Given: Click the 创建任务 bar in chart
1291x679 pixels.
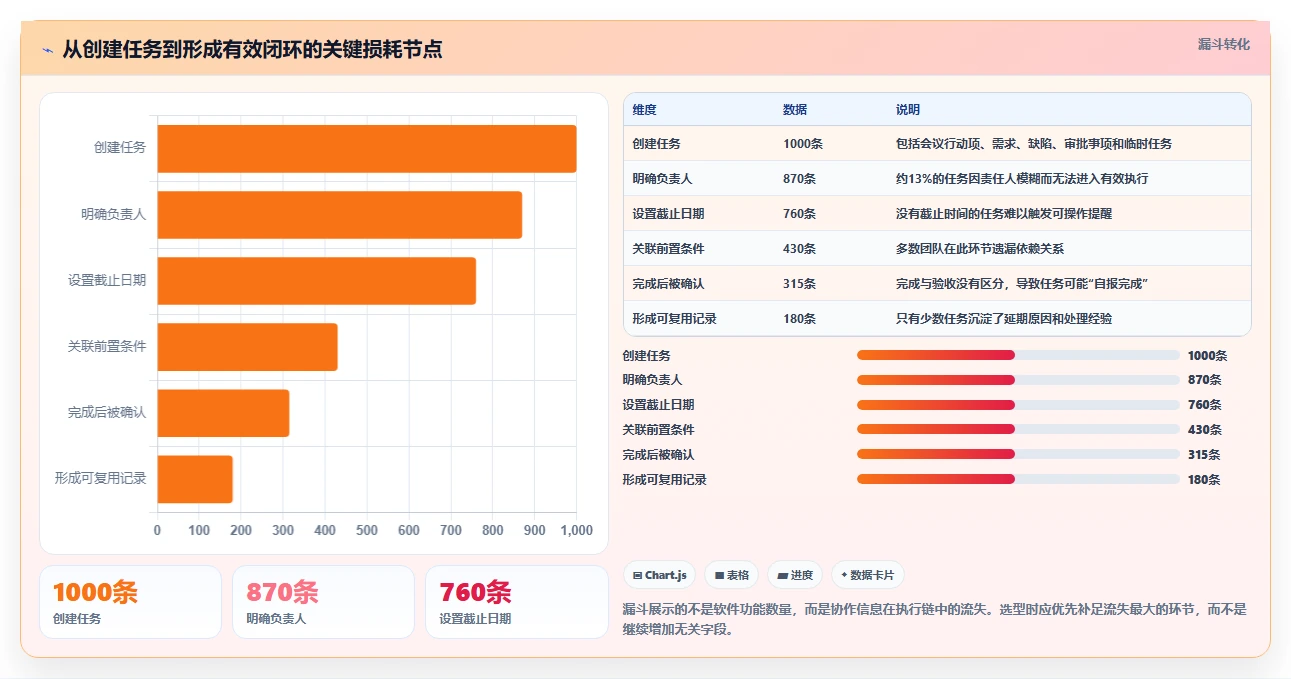Looking at the screenshot, I should (x=366, y=149).
